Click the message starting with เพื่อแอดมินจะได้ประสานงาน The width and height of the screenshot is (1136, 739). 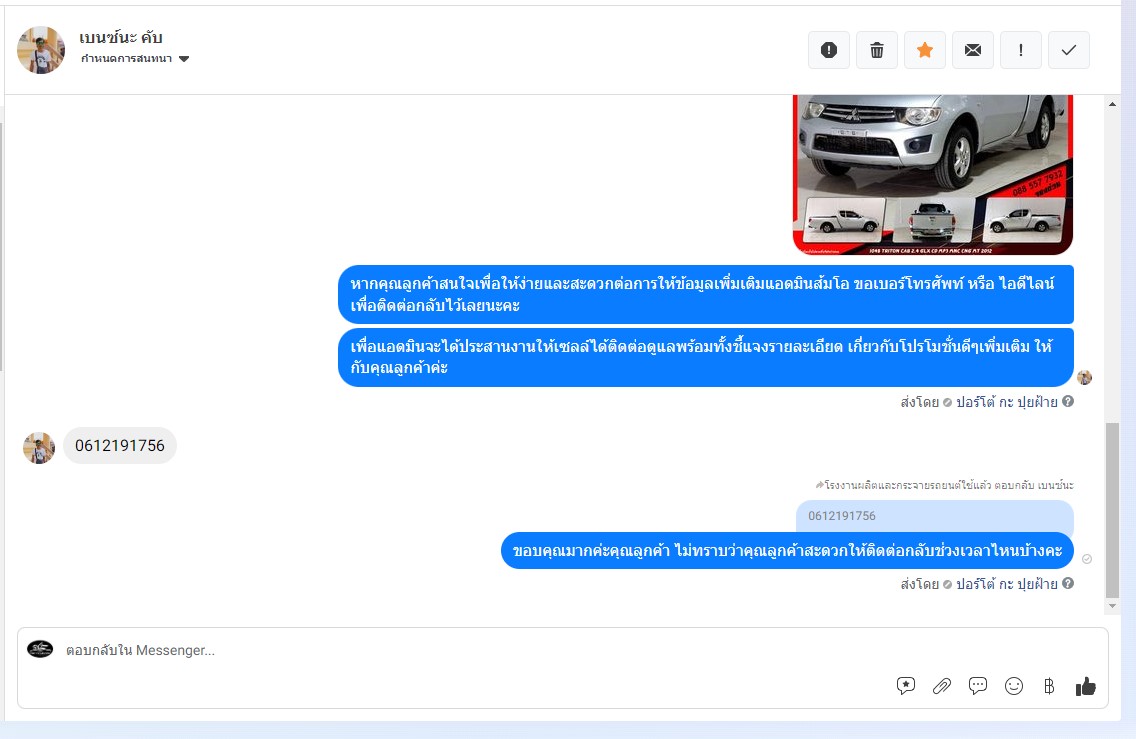click(706, 357)
